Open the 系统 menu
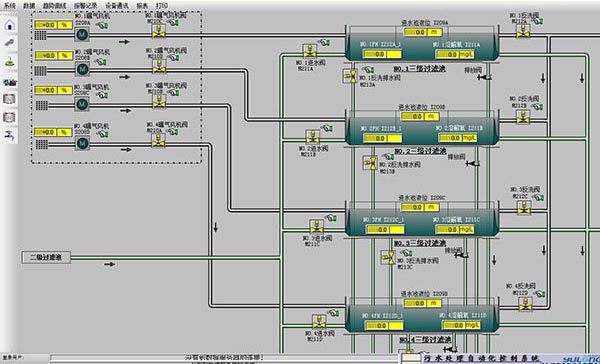 pos(10,6)
